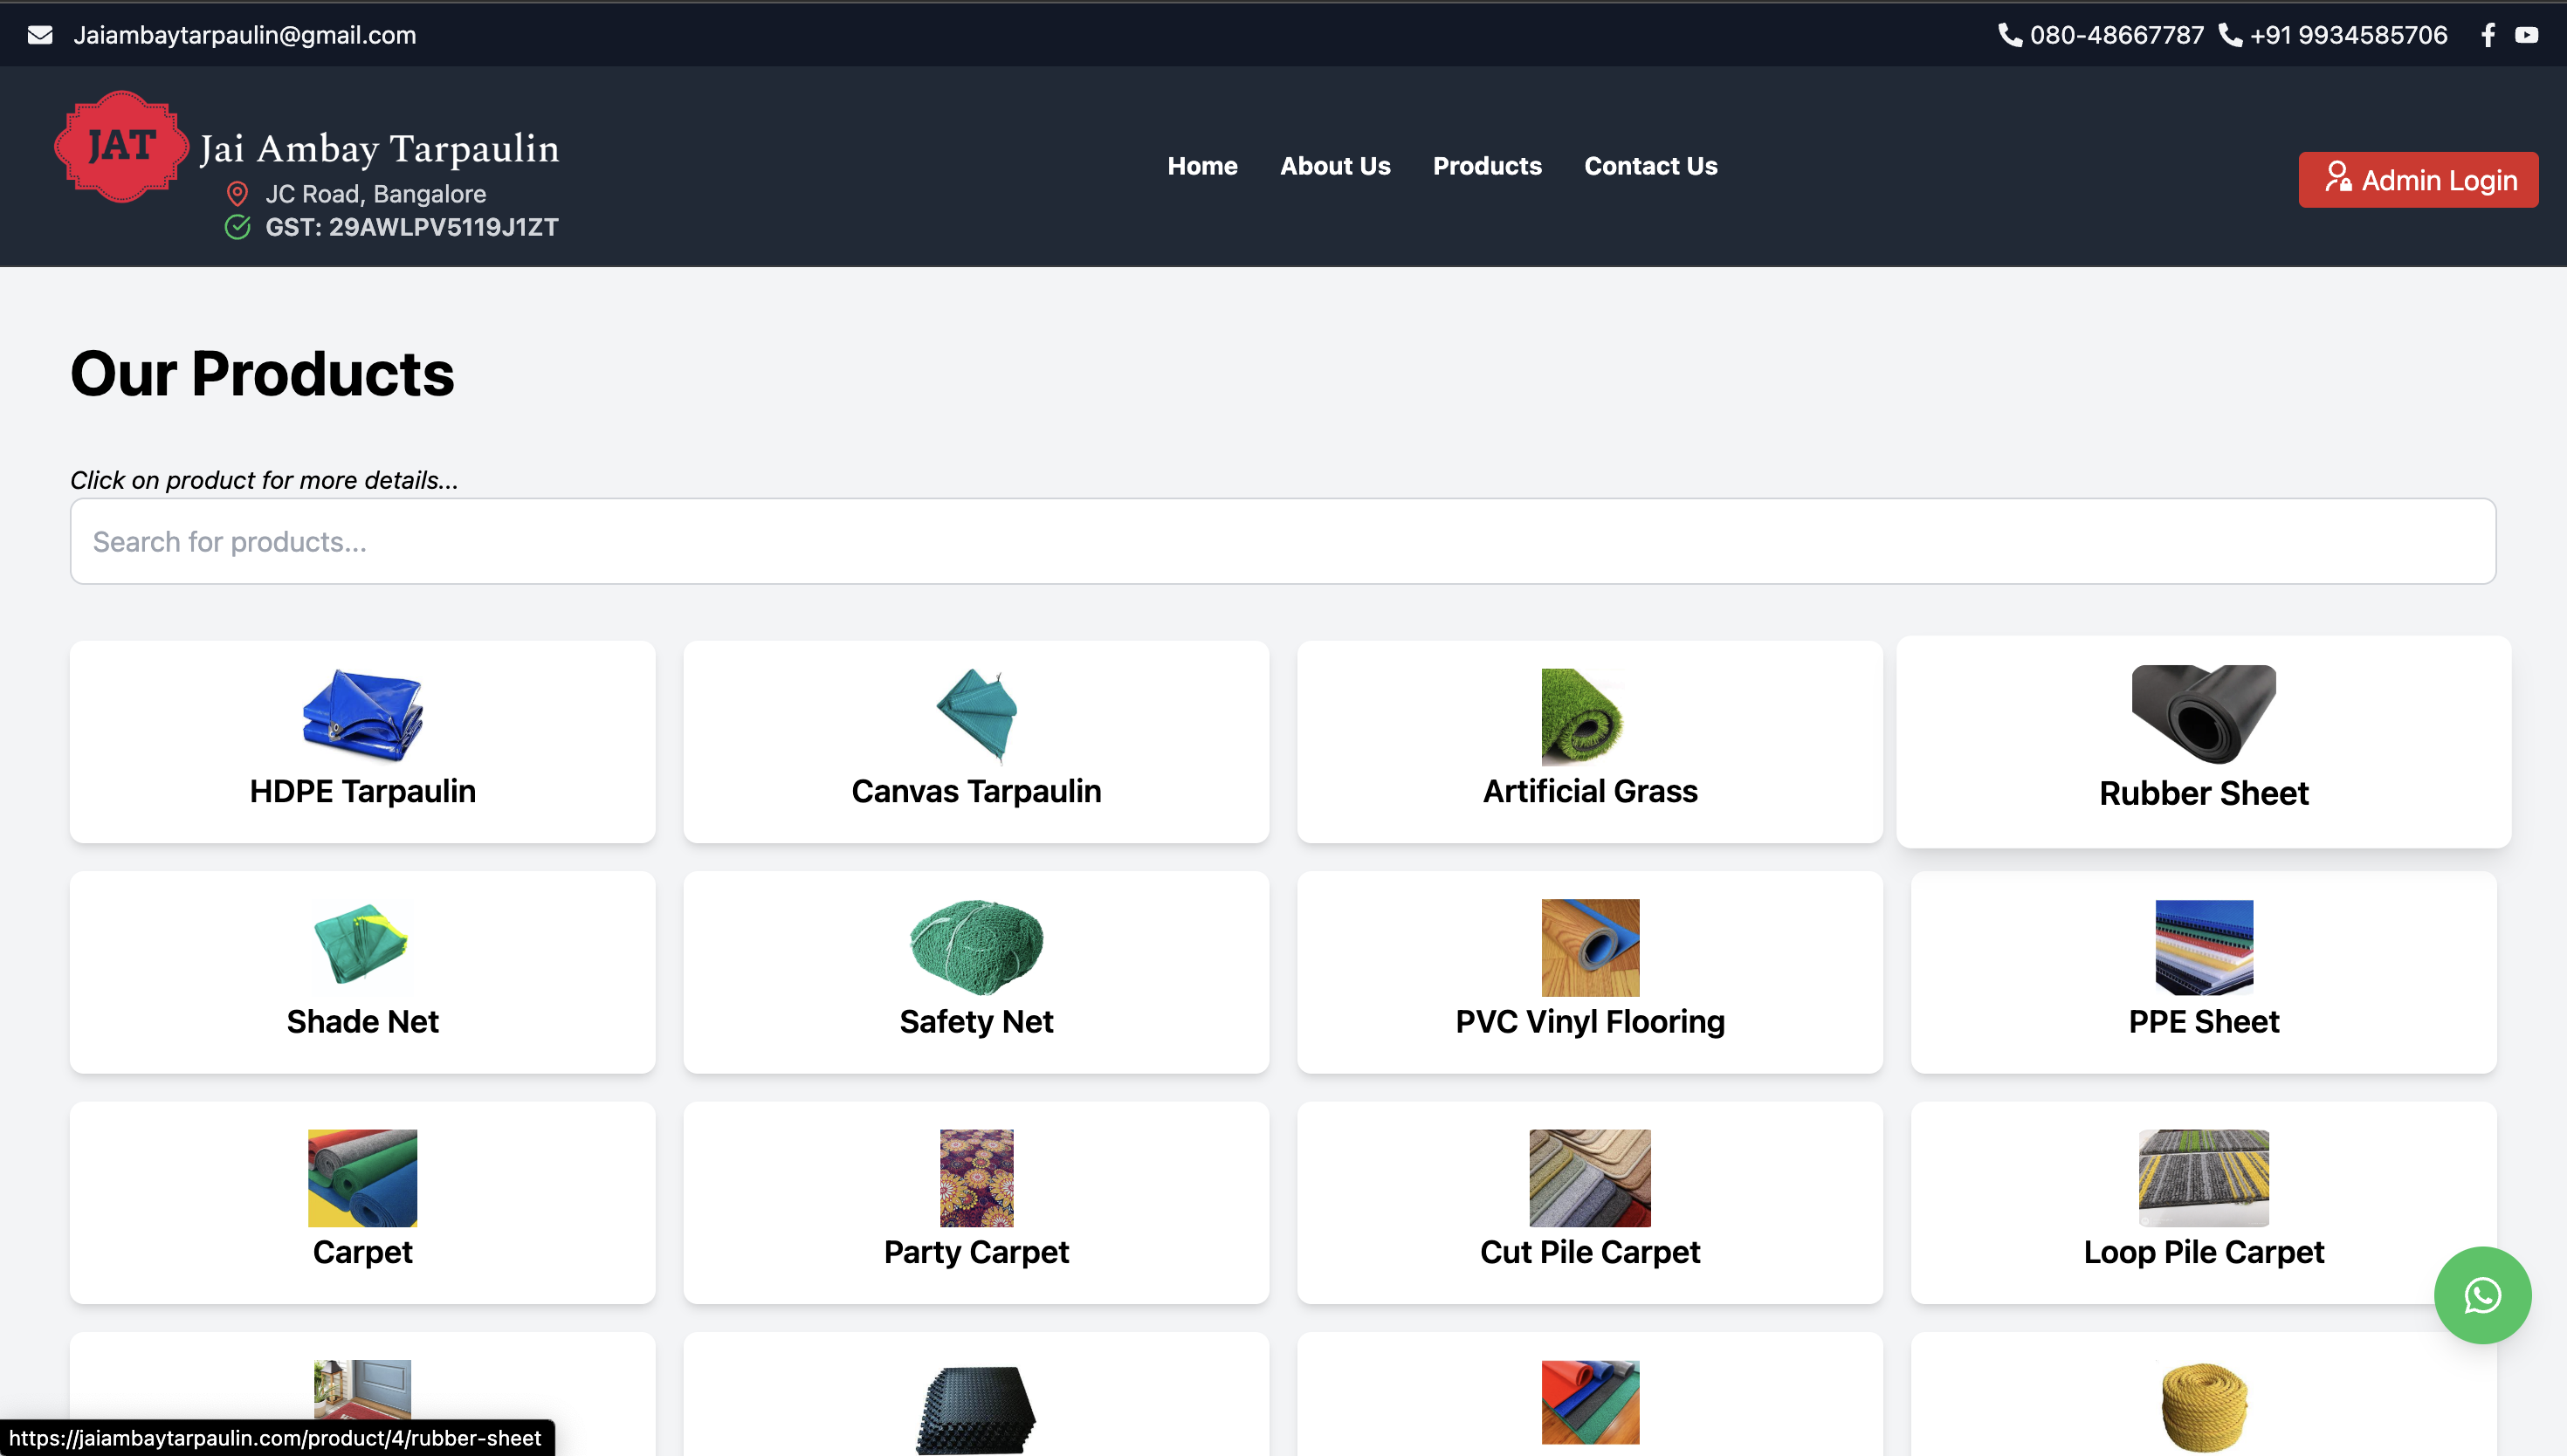Click the JC Road location pin icon

point(237,194)
